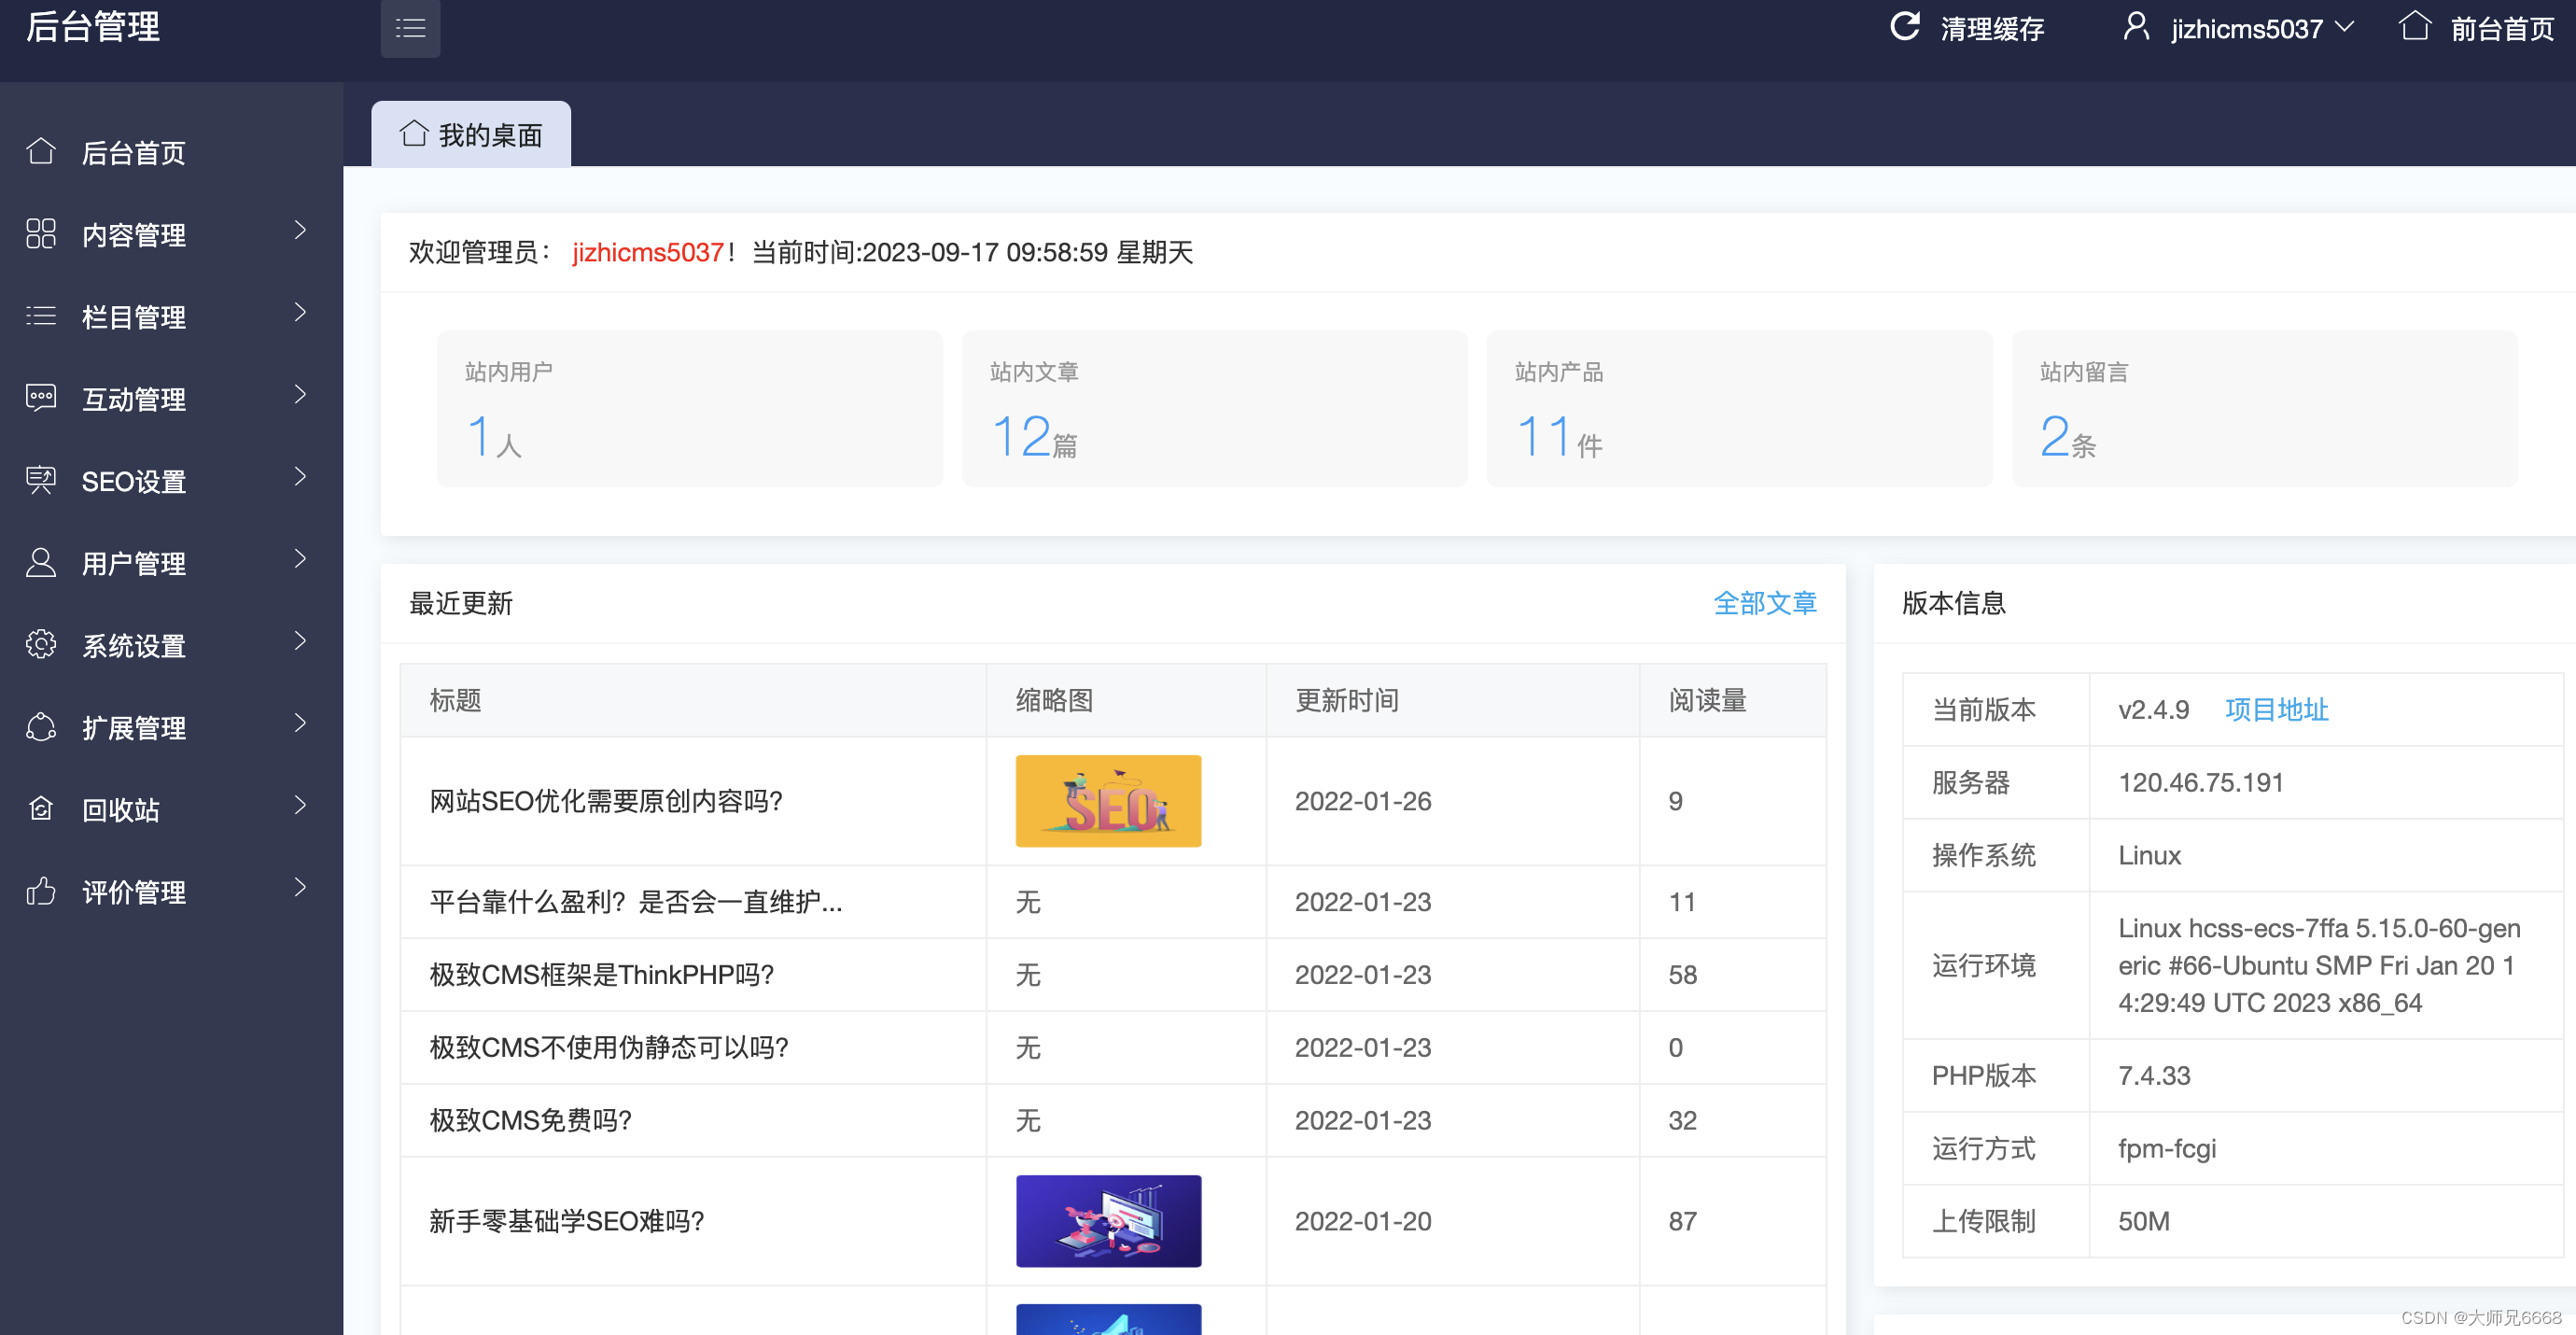Click the red jizhicms5037 admin name
This screenshot has height=1335, width=2576.
tap(648, 252)
